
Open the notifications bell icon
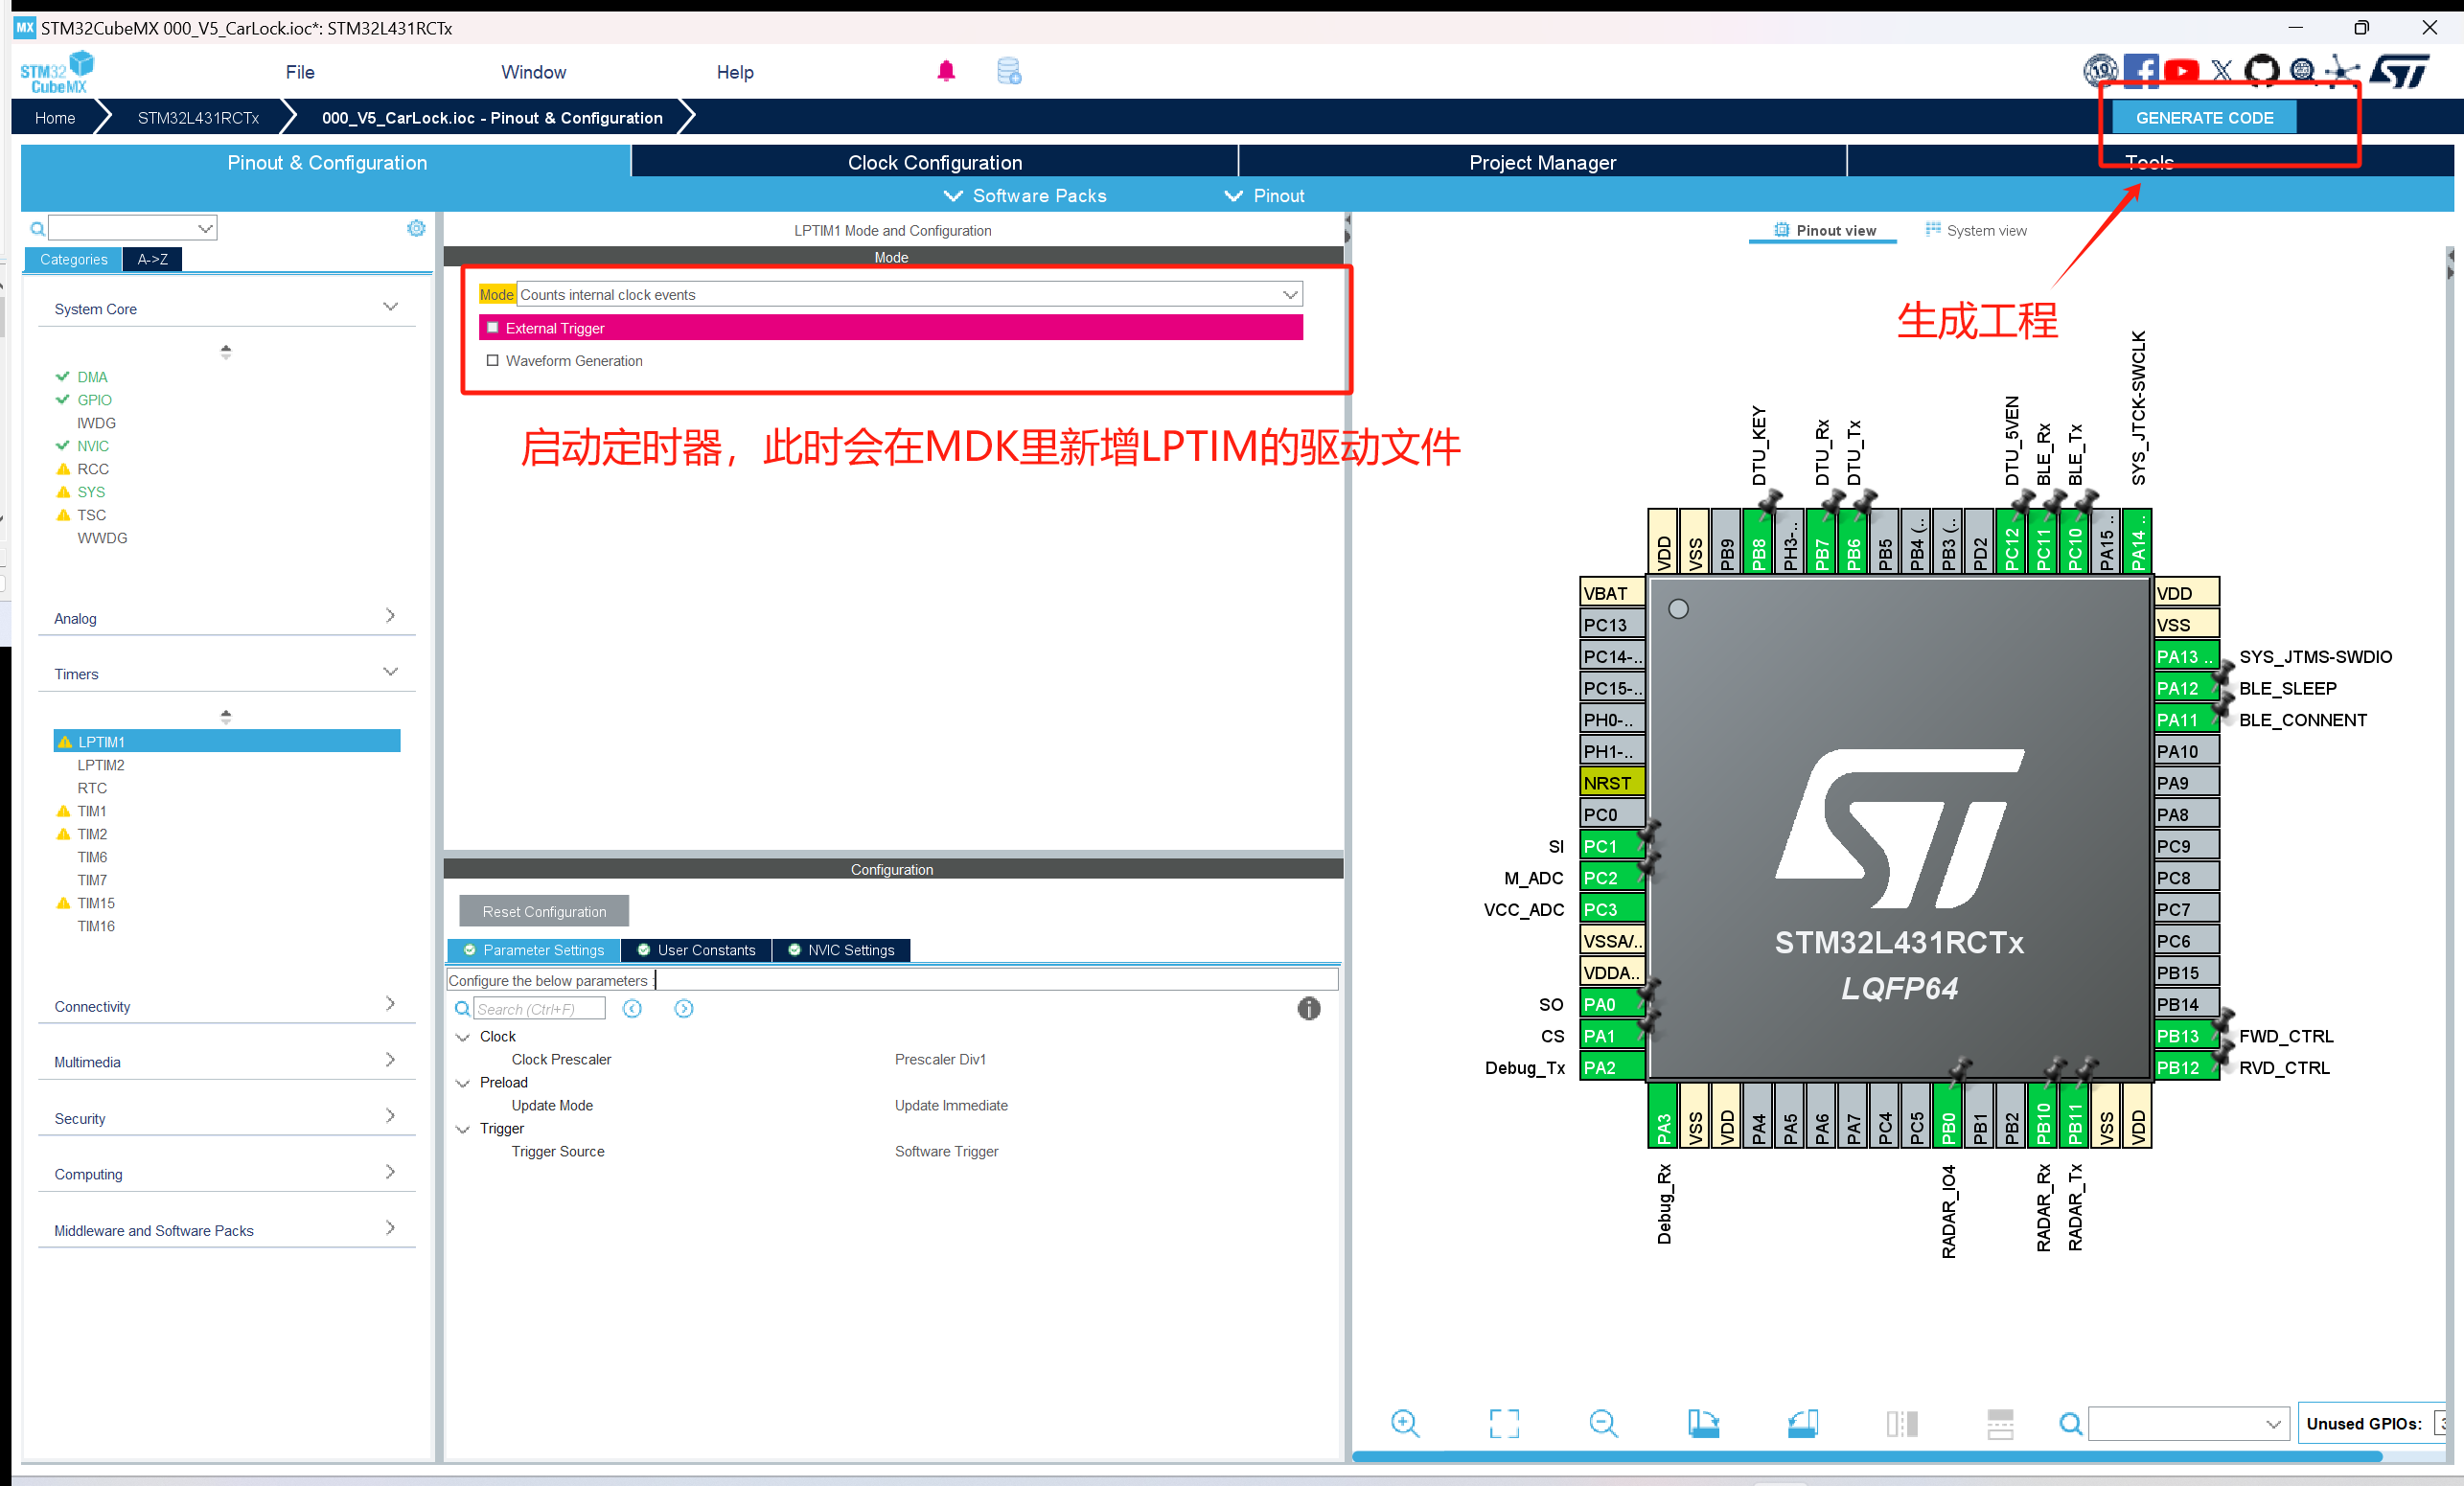[946, 71]
